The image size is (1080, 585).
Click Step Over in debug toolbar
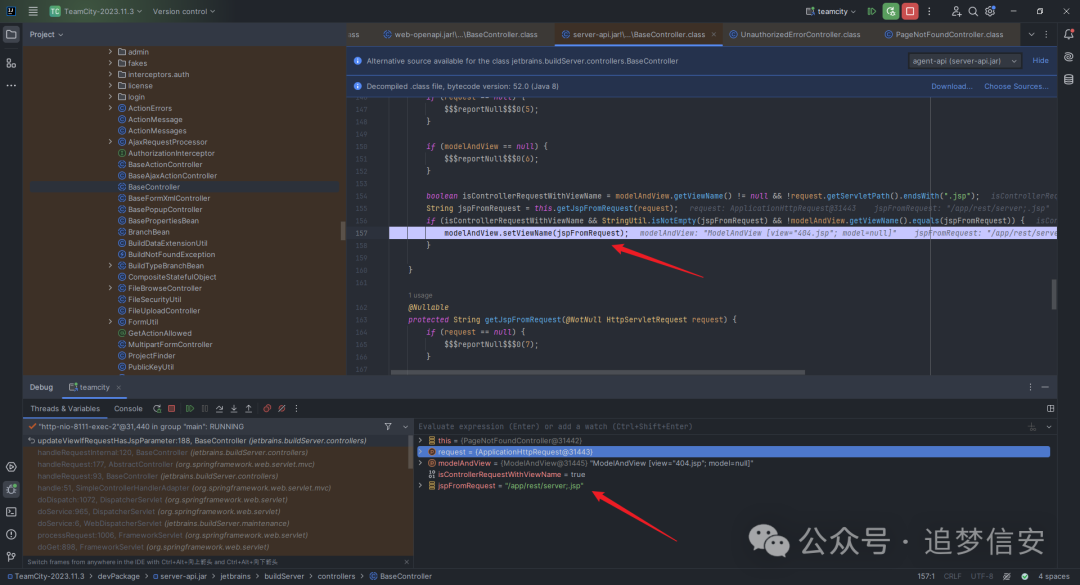click(220, 409)
